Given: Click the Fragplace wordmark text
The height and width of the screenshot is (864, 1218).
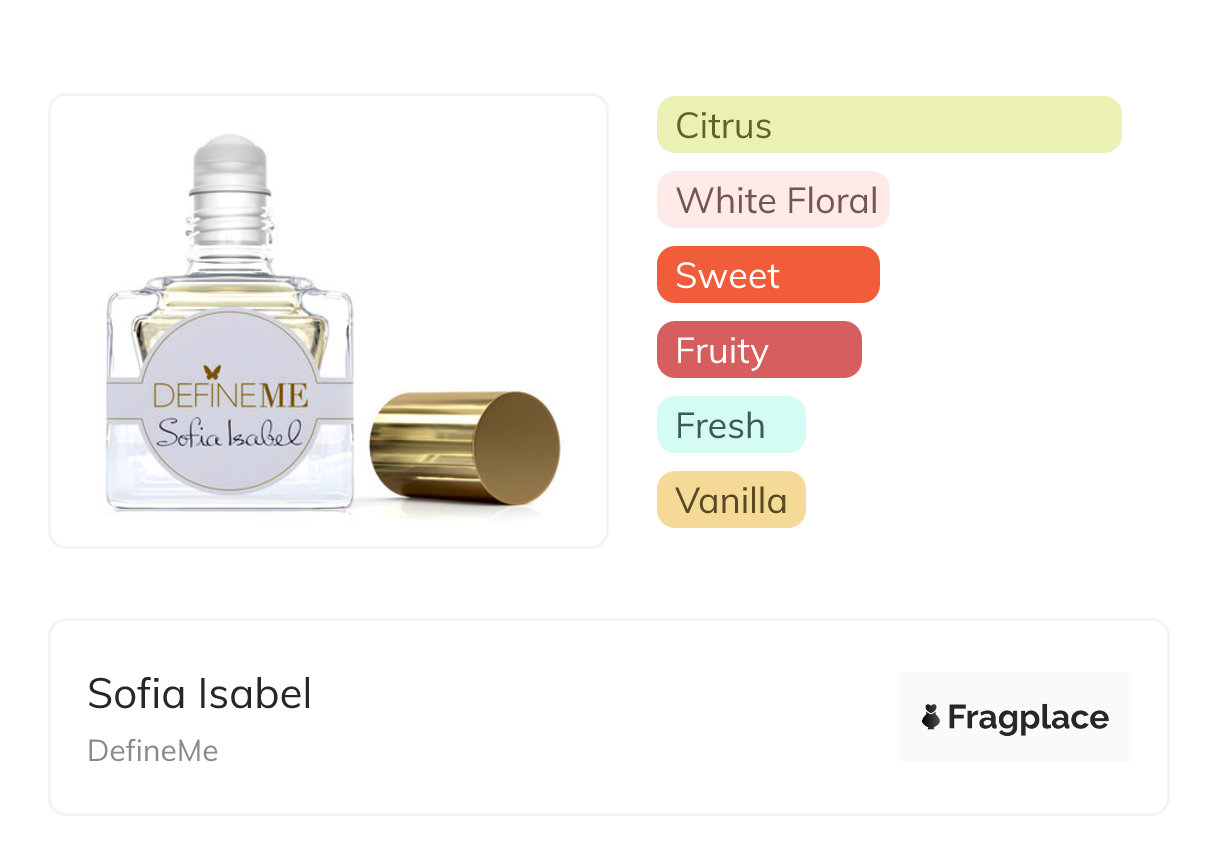Looking at the screenshot, I should tap(1028, 717).
